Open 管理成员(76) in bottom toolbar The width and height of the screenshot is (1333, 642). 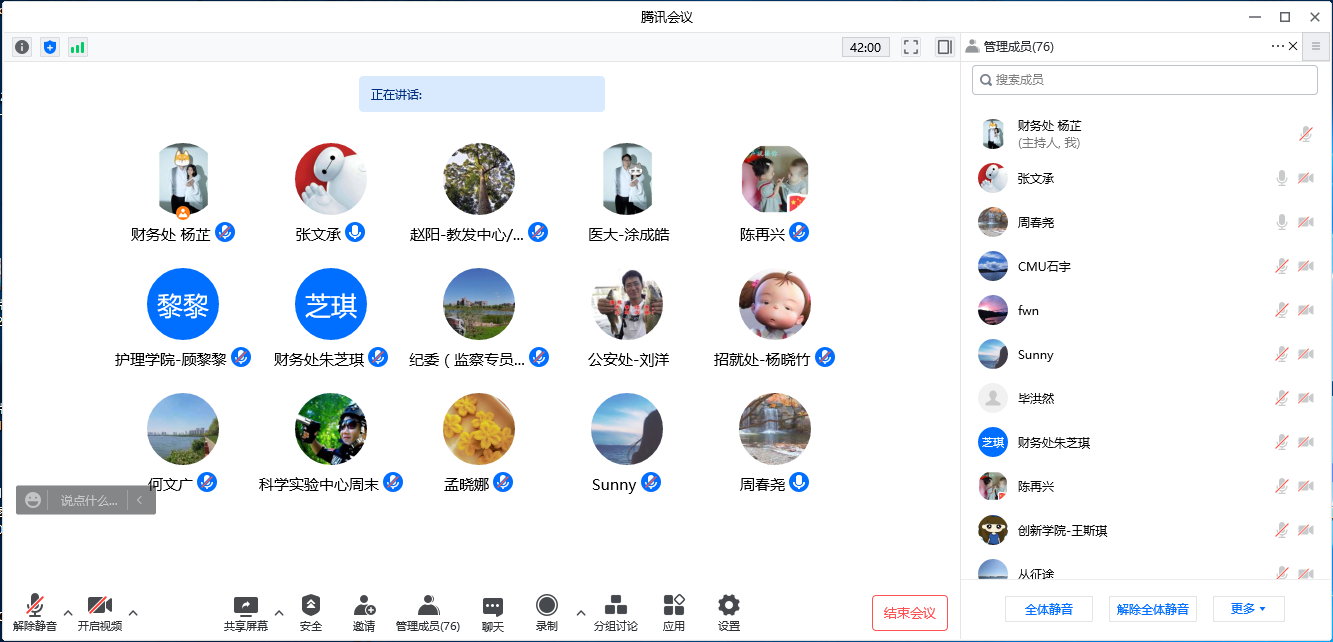[428, 613]
